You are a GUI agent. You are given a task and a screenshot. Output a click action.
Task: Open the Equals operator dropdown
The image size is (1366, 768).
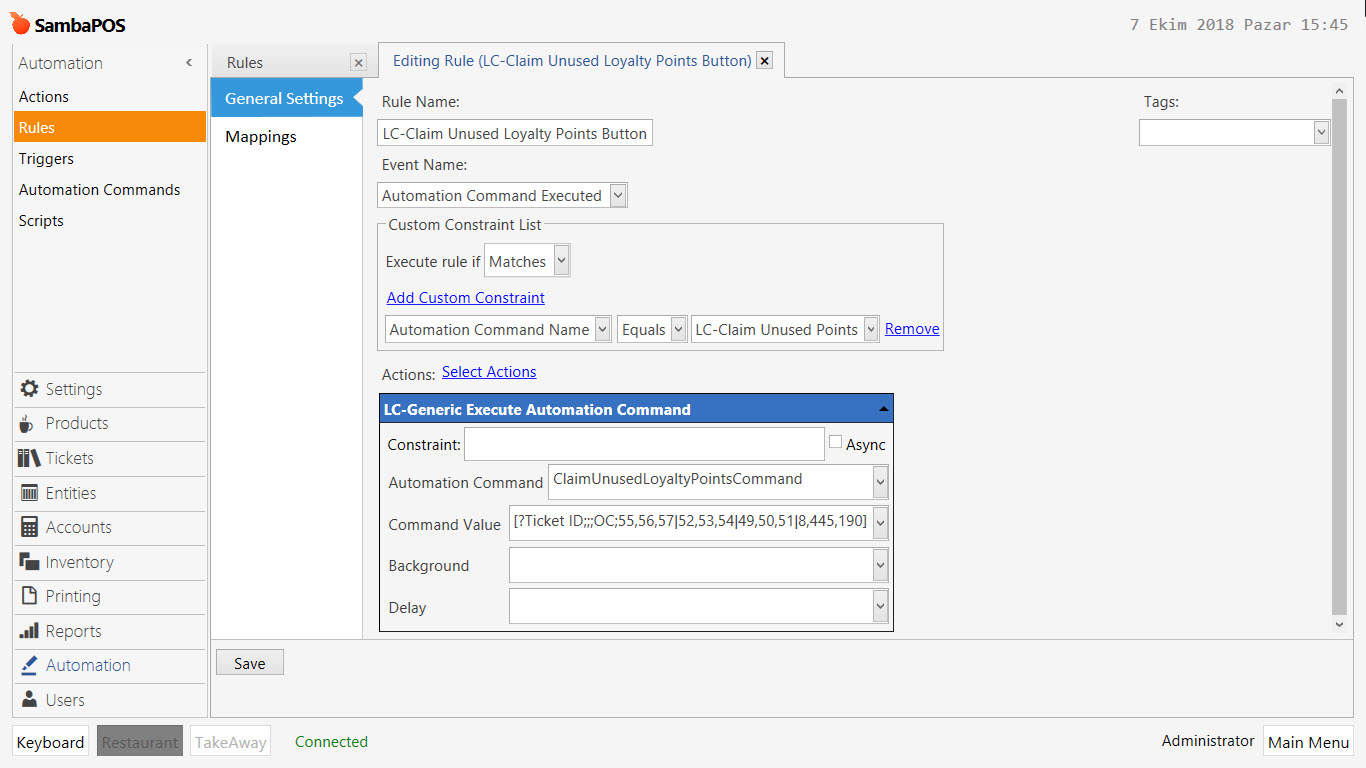[x=679, y=329]
